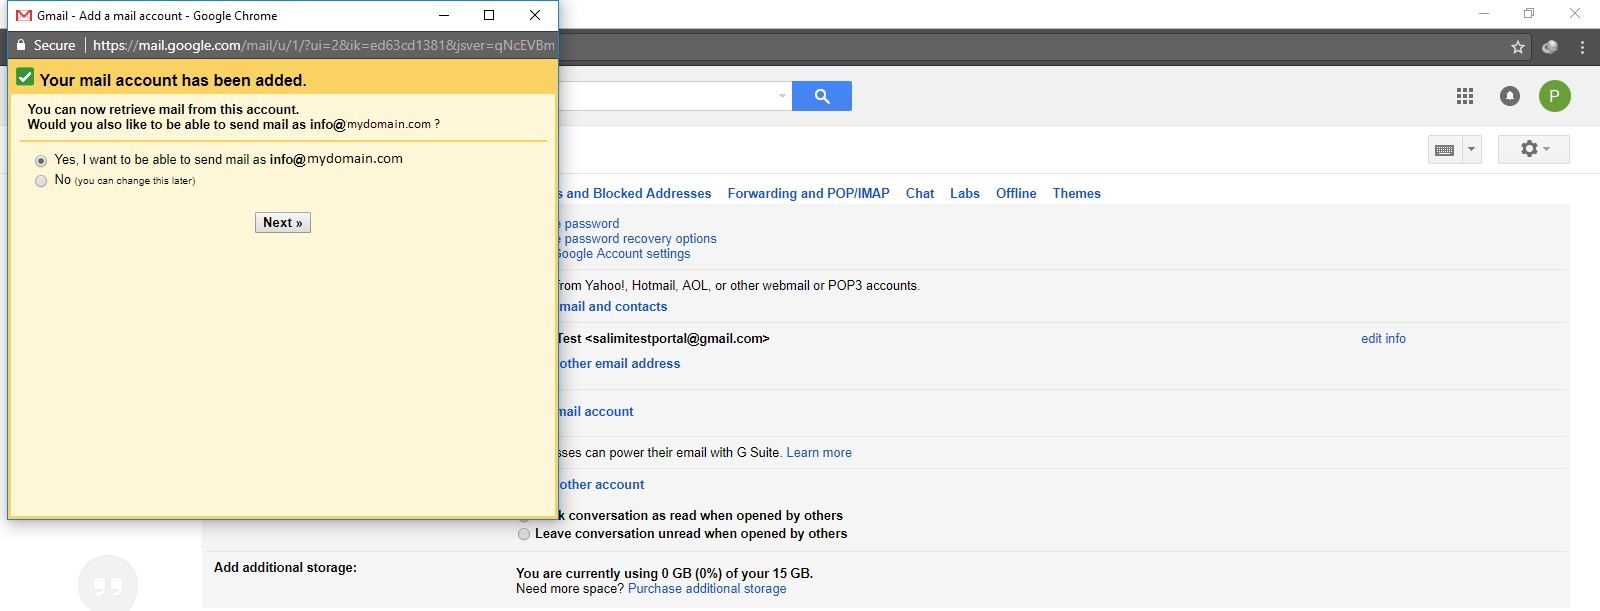Image resolution: width=1600 pixels, height=611 pixels.
Task: Click Import mail and contacts link
Action: pyautogui.click(x=613, y=307)
